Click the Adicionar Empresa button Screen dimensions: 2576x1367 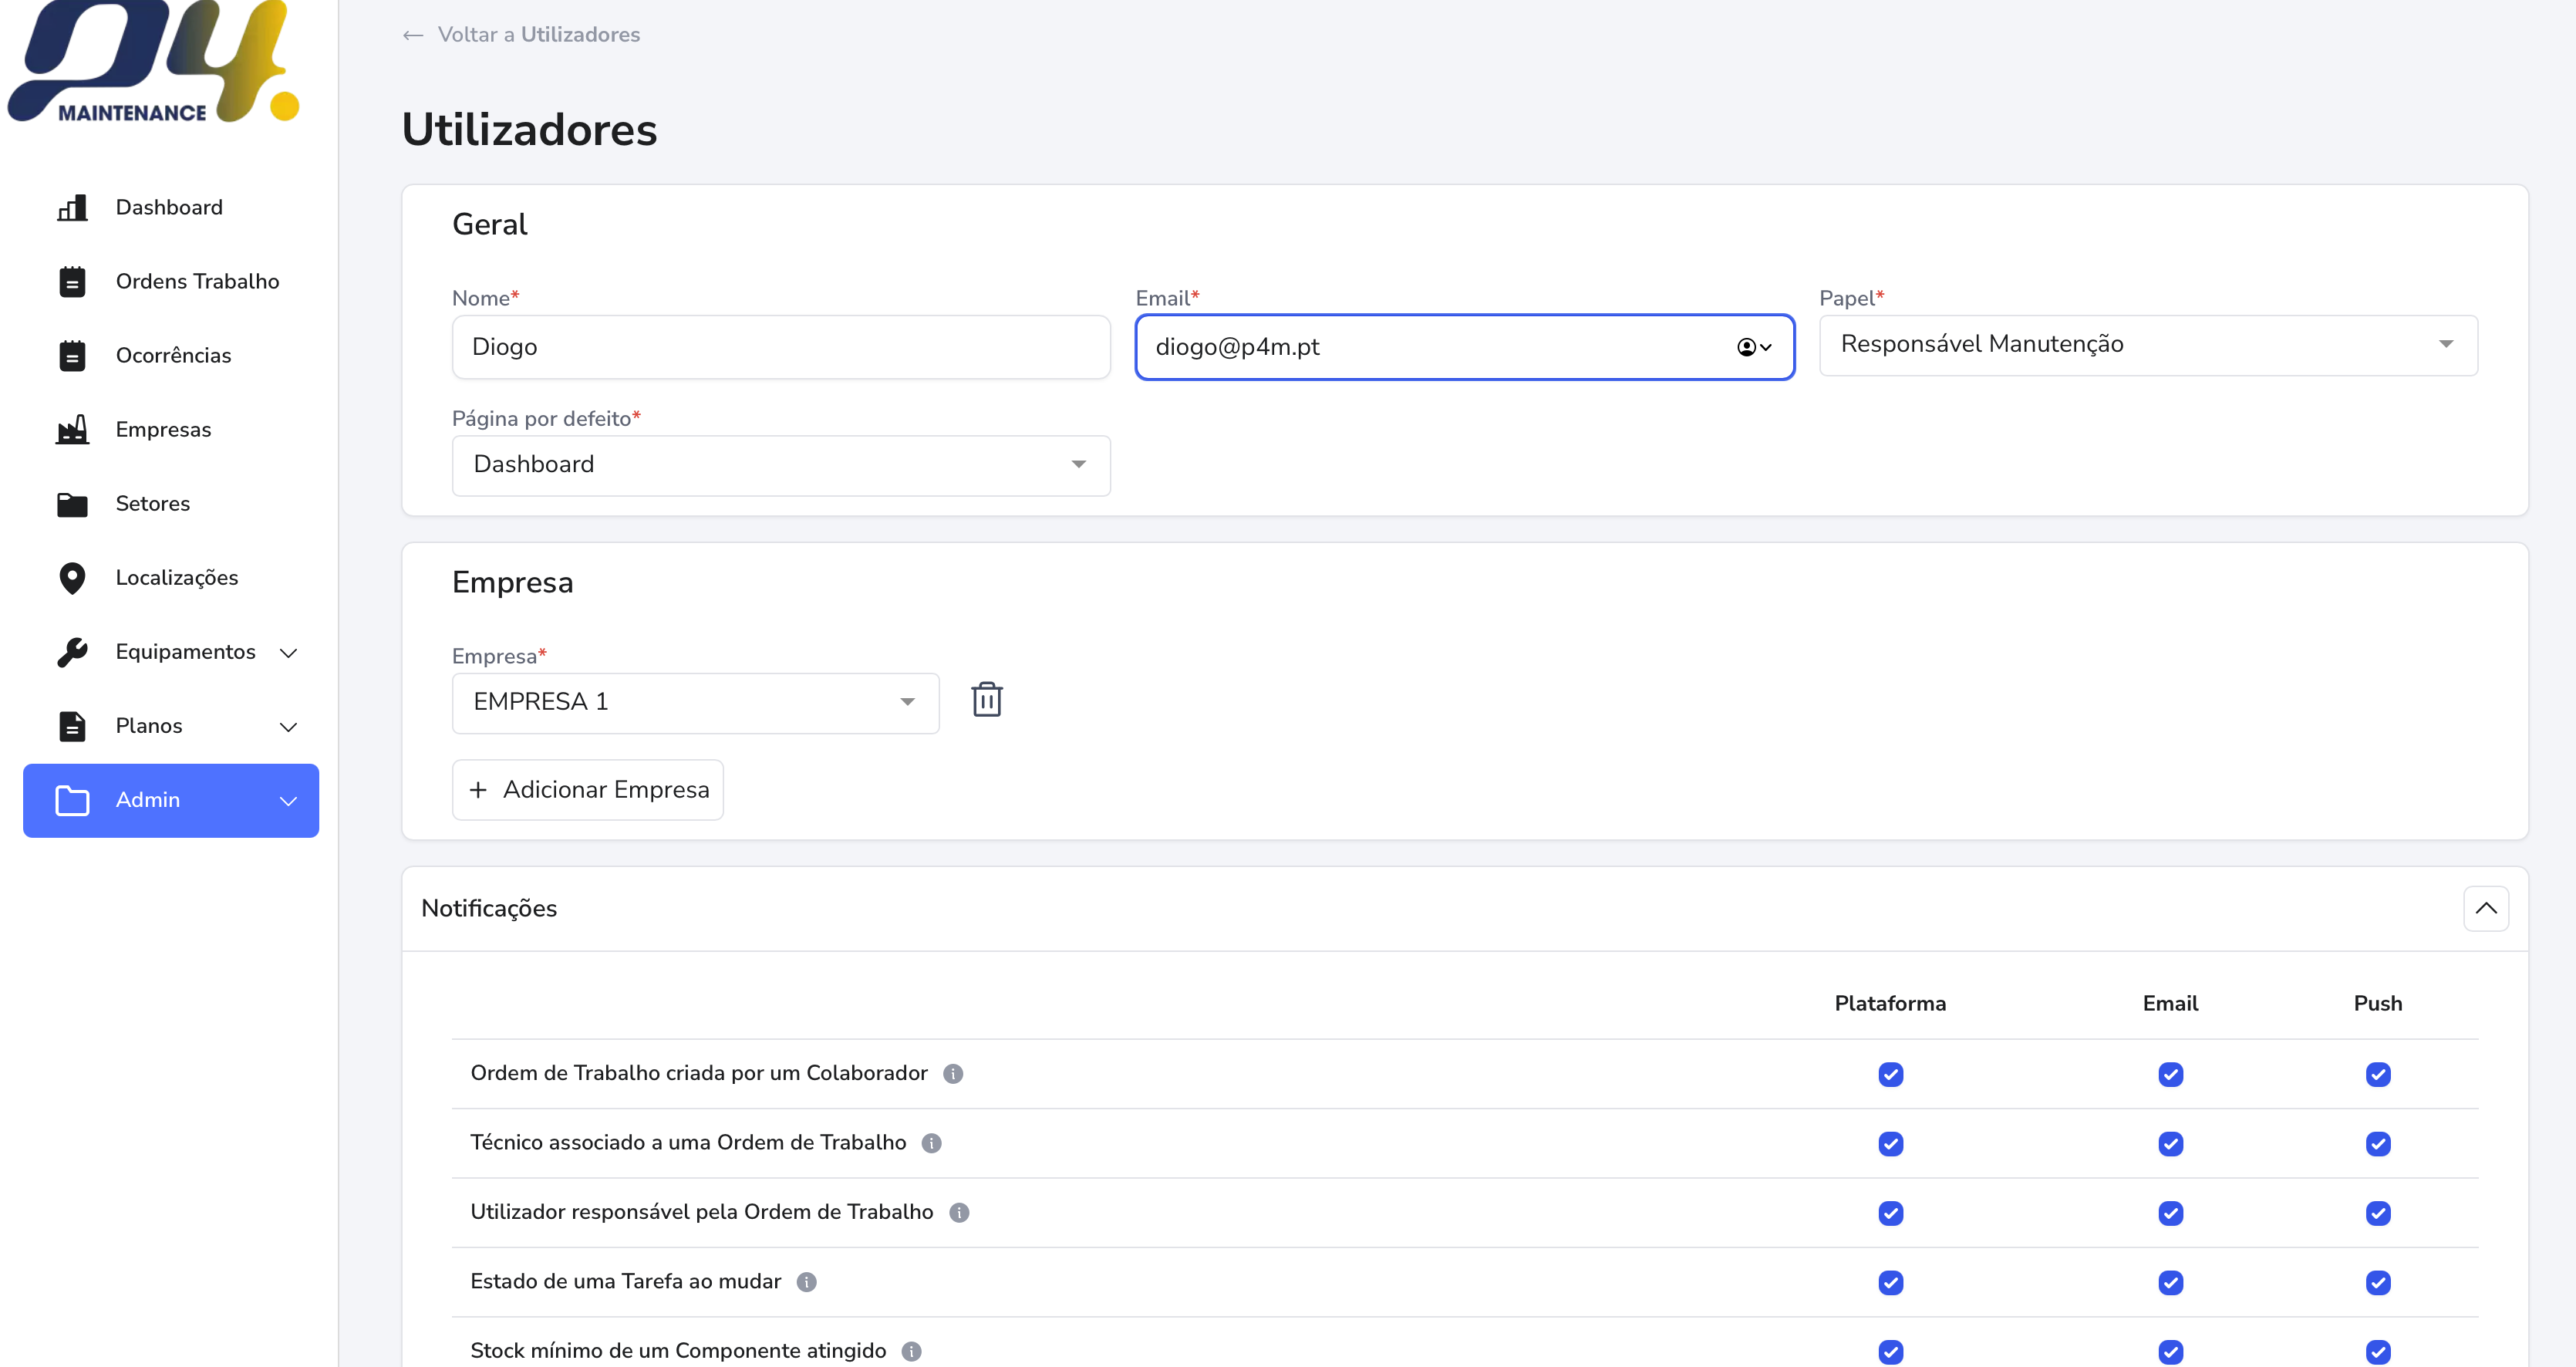pyautogui.click(x=587, y=789)
